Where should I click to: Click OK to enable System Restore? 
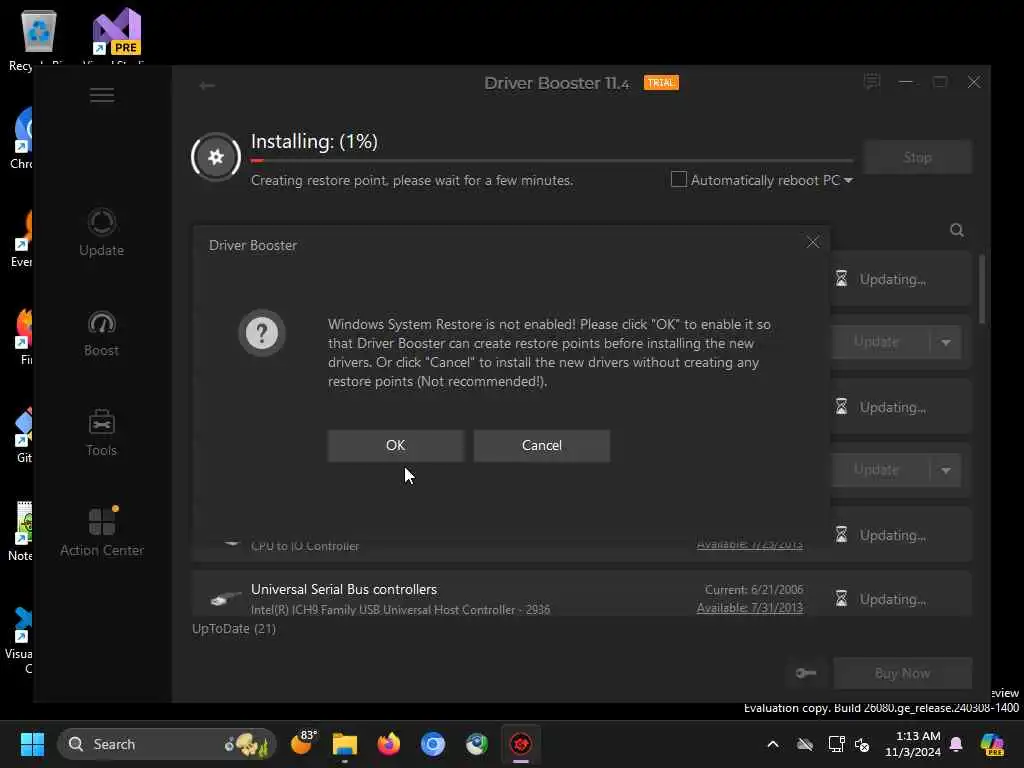[396, 445]
